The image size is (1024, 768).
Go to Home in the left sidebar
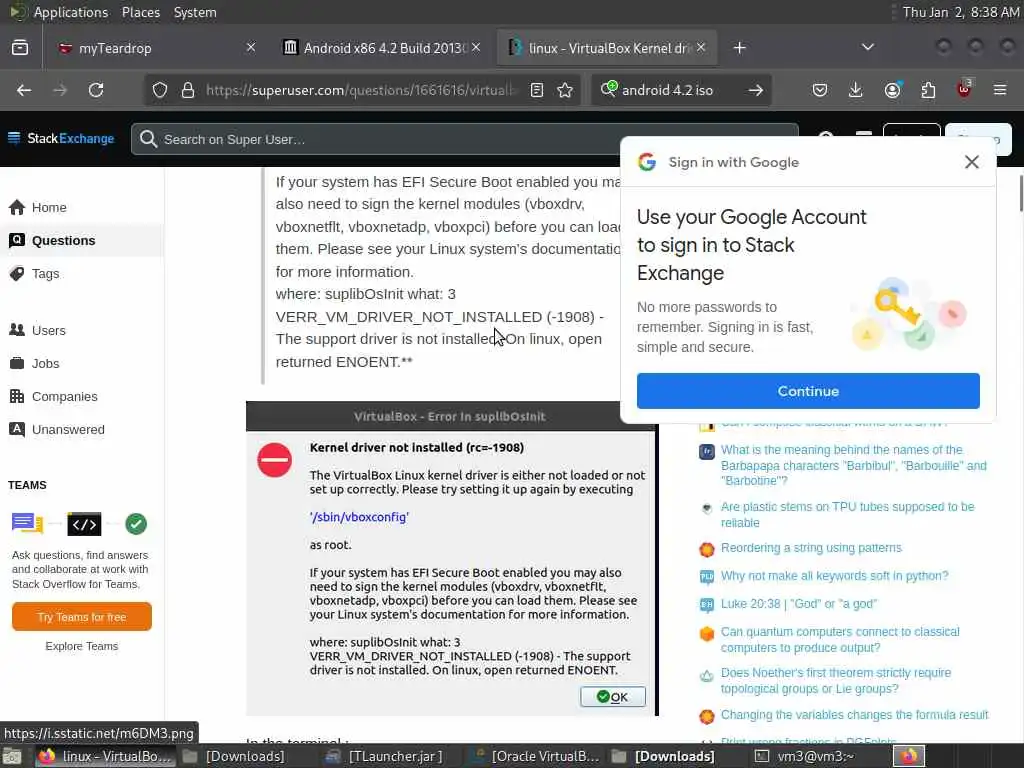pyautogui.click(x=49, y=207)
